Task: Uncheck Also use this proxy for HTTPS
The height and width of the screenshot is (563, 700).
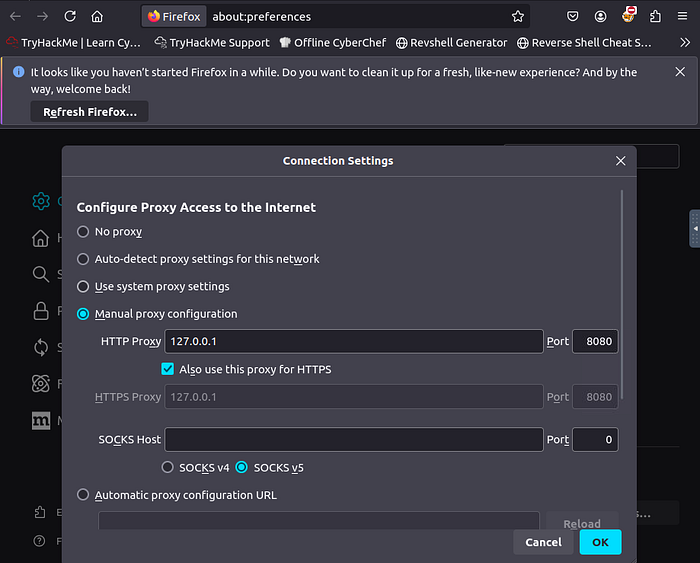Action: pyautogui.click(x=168, y=369)
